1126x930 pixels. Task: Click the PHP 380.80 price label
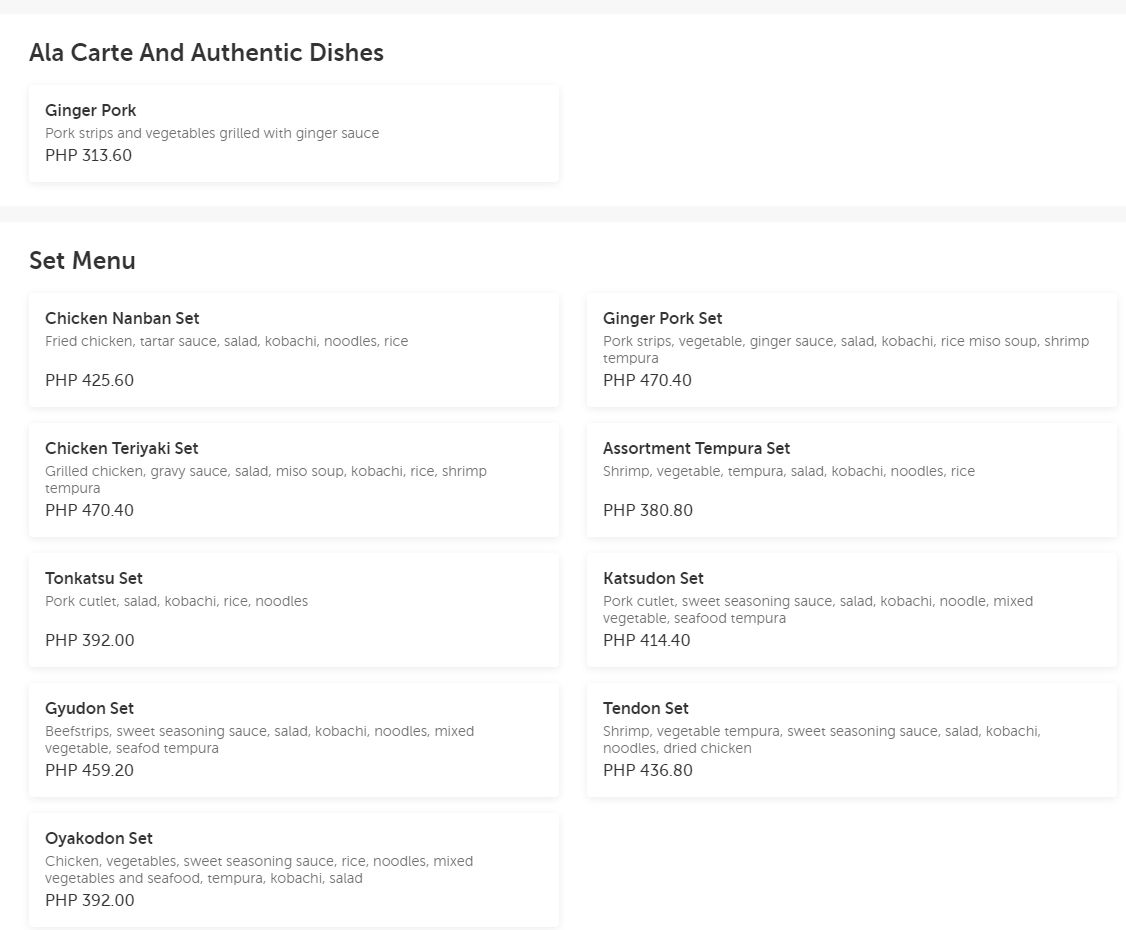coord(647,511)
